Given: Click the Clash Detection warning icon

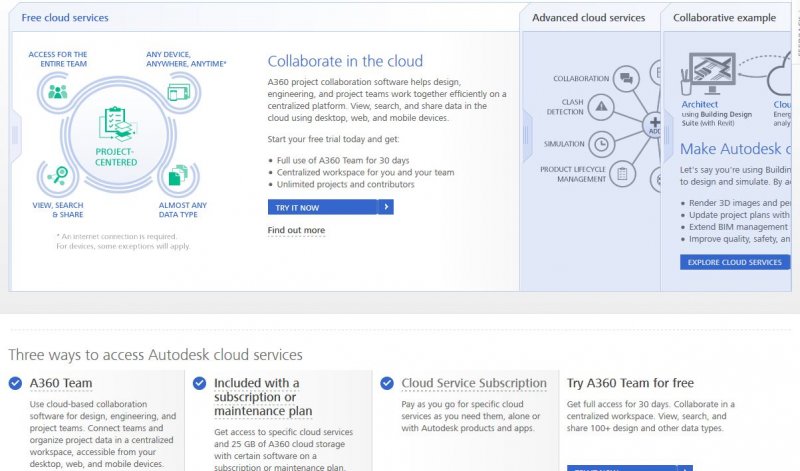Looking at the screenshot, I should coord(601,107).
